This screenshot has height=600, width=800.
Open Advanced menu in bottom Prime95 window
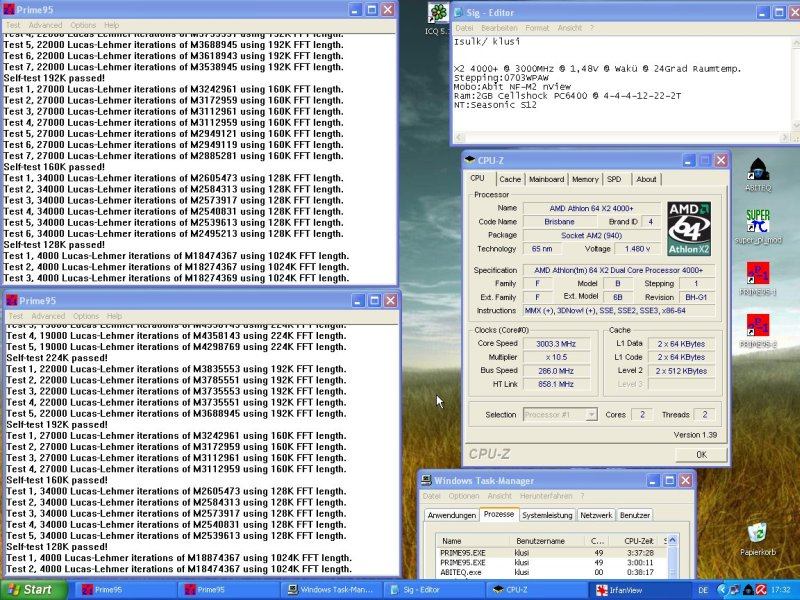[48, 316]
